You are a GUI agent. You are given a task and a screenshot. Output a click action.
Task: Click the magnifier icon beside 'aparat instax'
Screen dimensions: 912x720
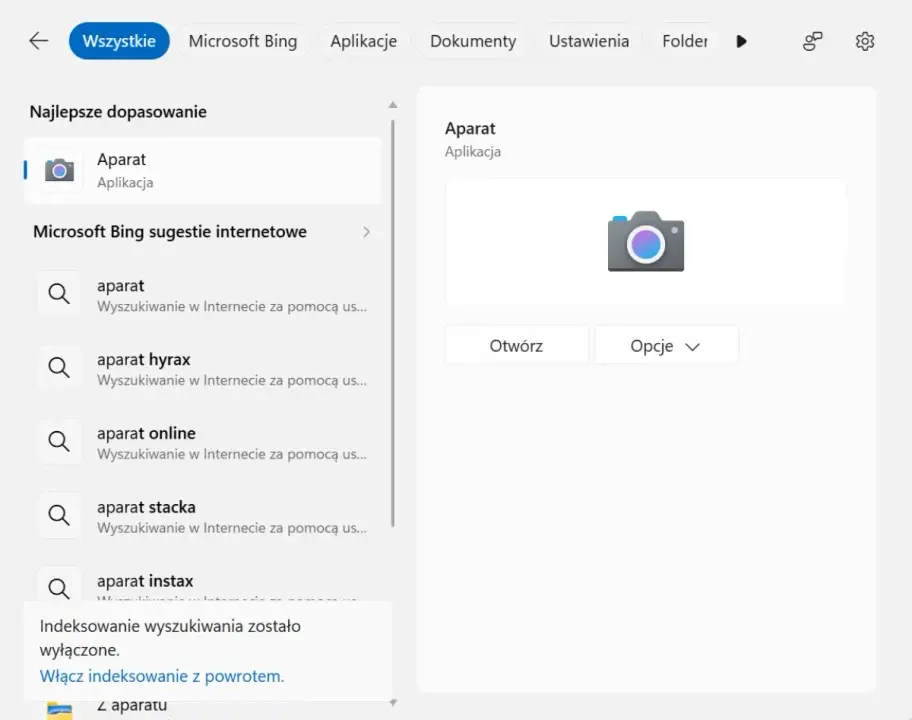point(59,588)
